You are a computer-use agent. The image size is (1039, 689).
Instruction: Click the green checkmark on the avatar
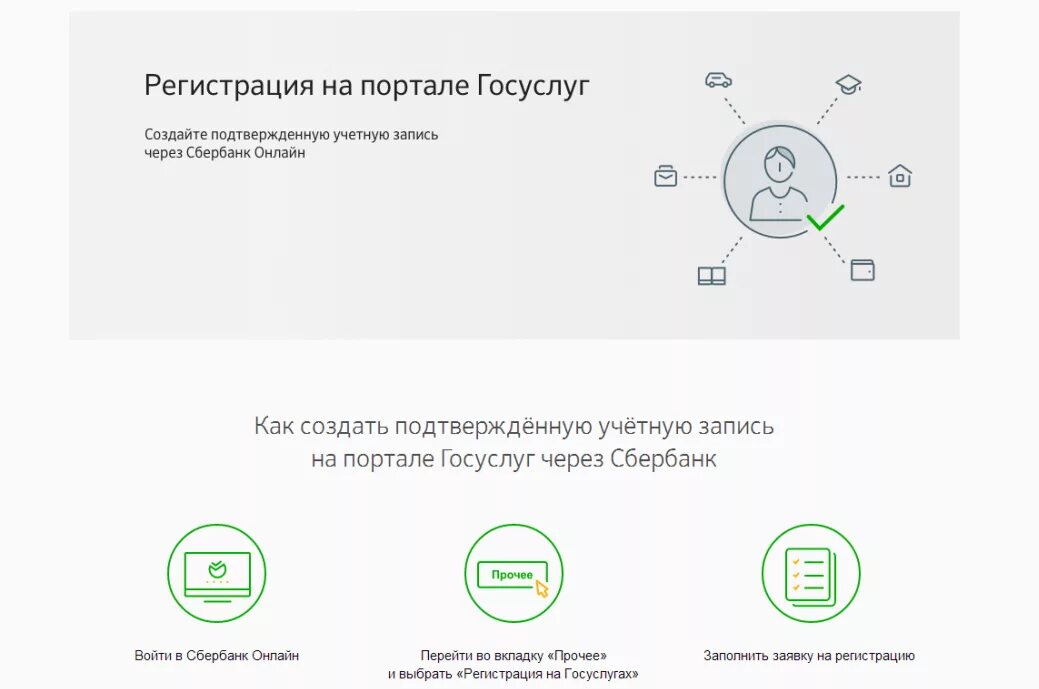[825, 217]
